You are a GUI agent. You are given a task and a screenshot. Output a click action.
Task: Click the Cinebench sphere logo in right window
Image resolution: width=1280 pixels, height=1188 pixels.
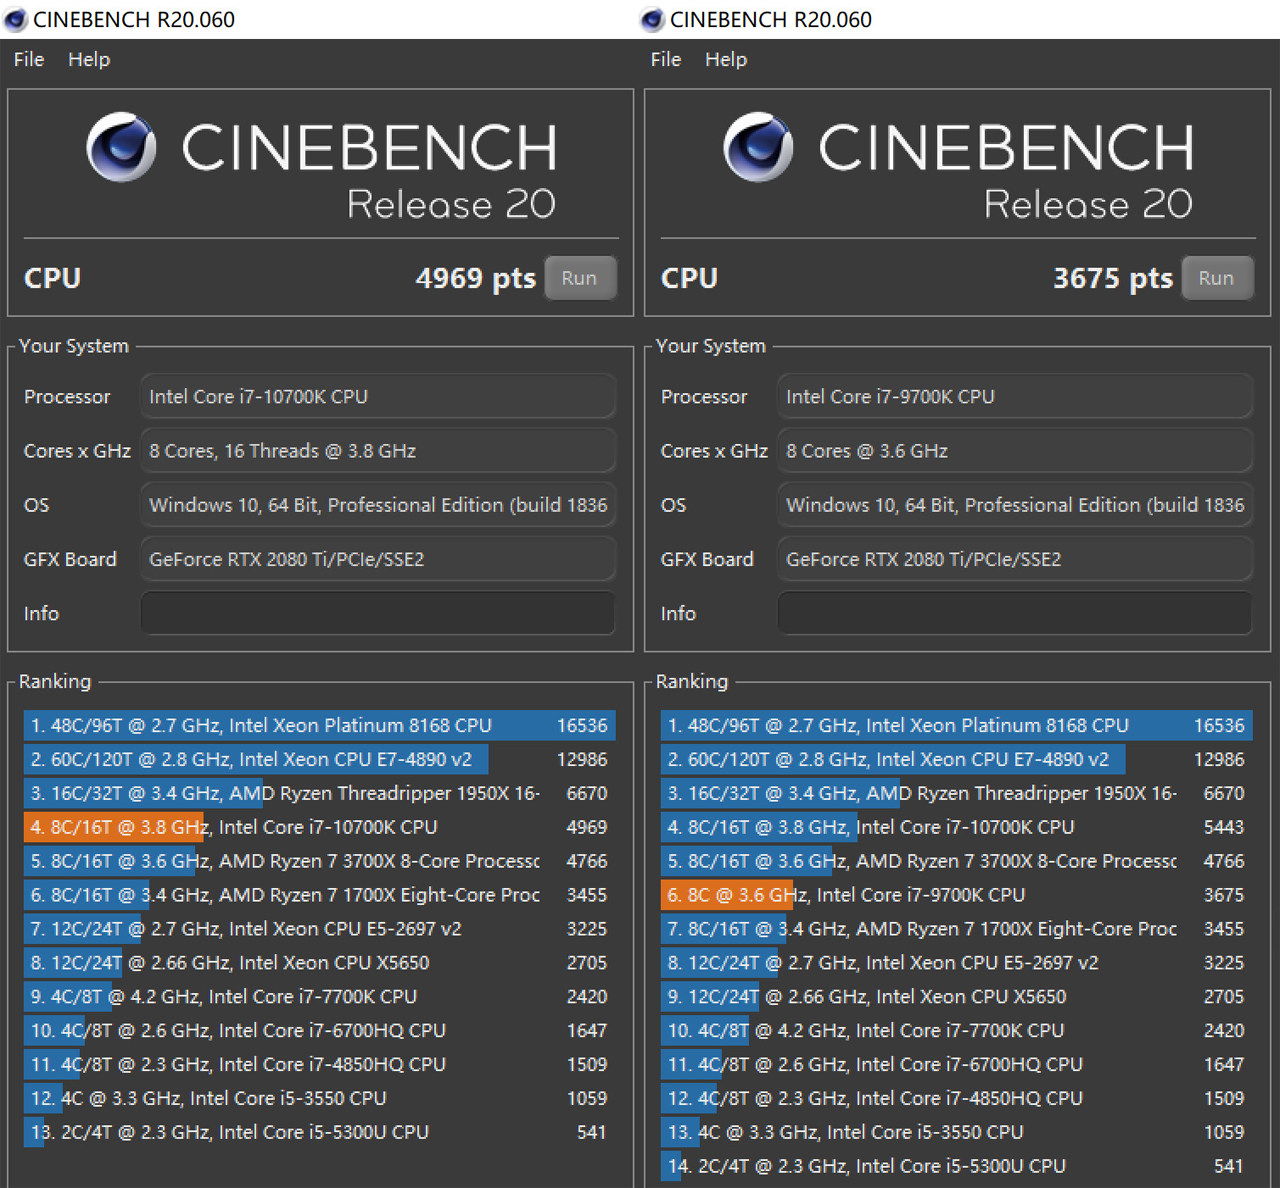758,147
